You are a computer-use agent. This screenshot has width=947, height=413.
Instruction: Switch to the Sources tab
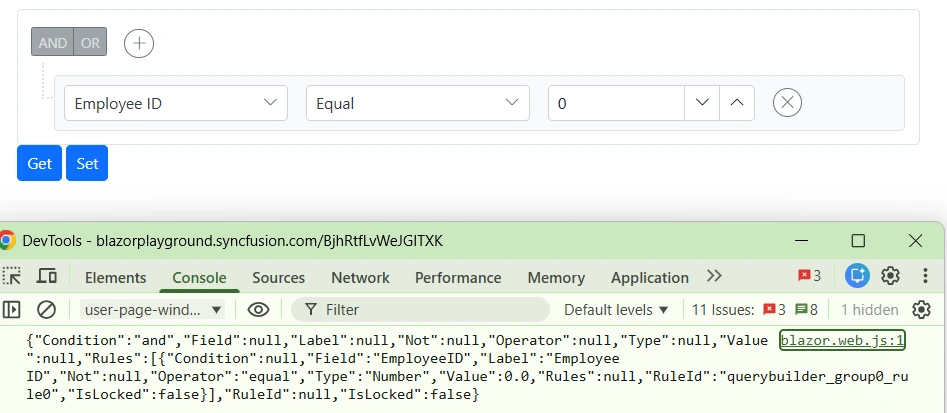coord(278,278)
